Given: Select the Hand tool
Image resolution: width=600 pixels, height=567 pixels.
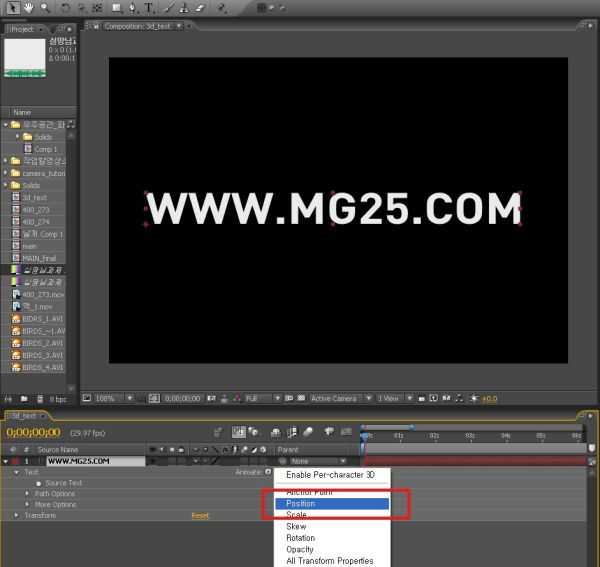Looking at the screenshot, I should click(x=29, y=8).
